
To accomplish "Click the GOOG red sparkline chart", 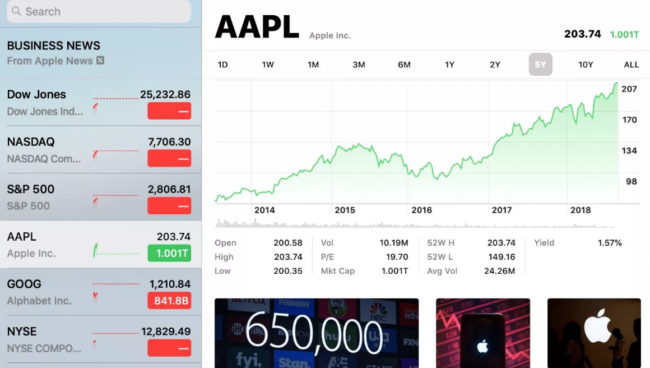I will pyautogui.click(x=116, y=290).
